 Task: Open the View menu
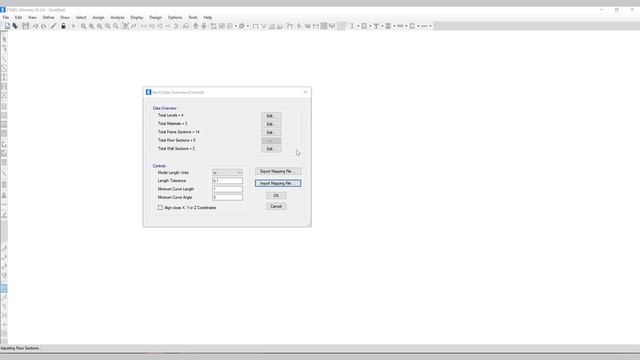tap(32, 18)
